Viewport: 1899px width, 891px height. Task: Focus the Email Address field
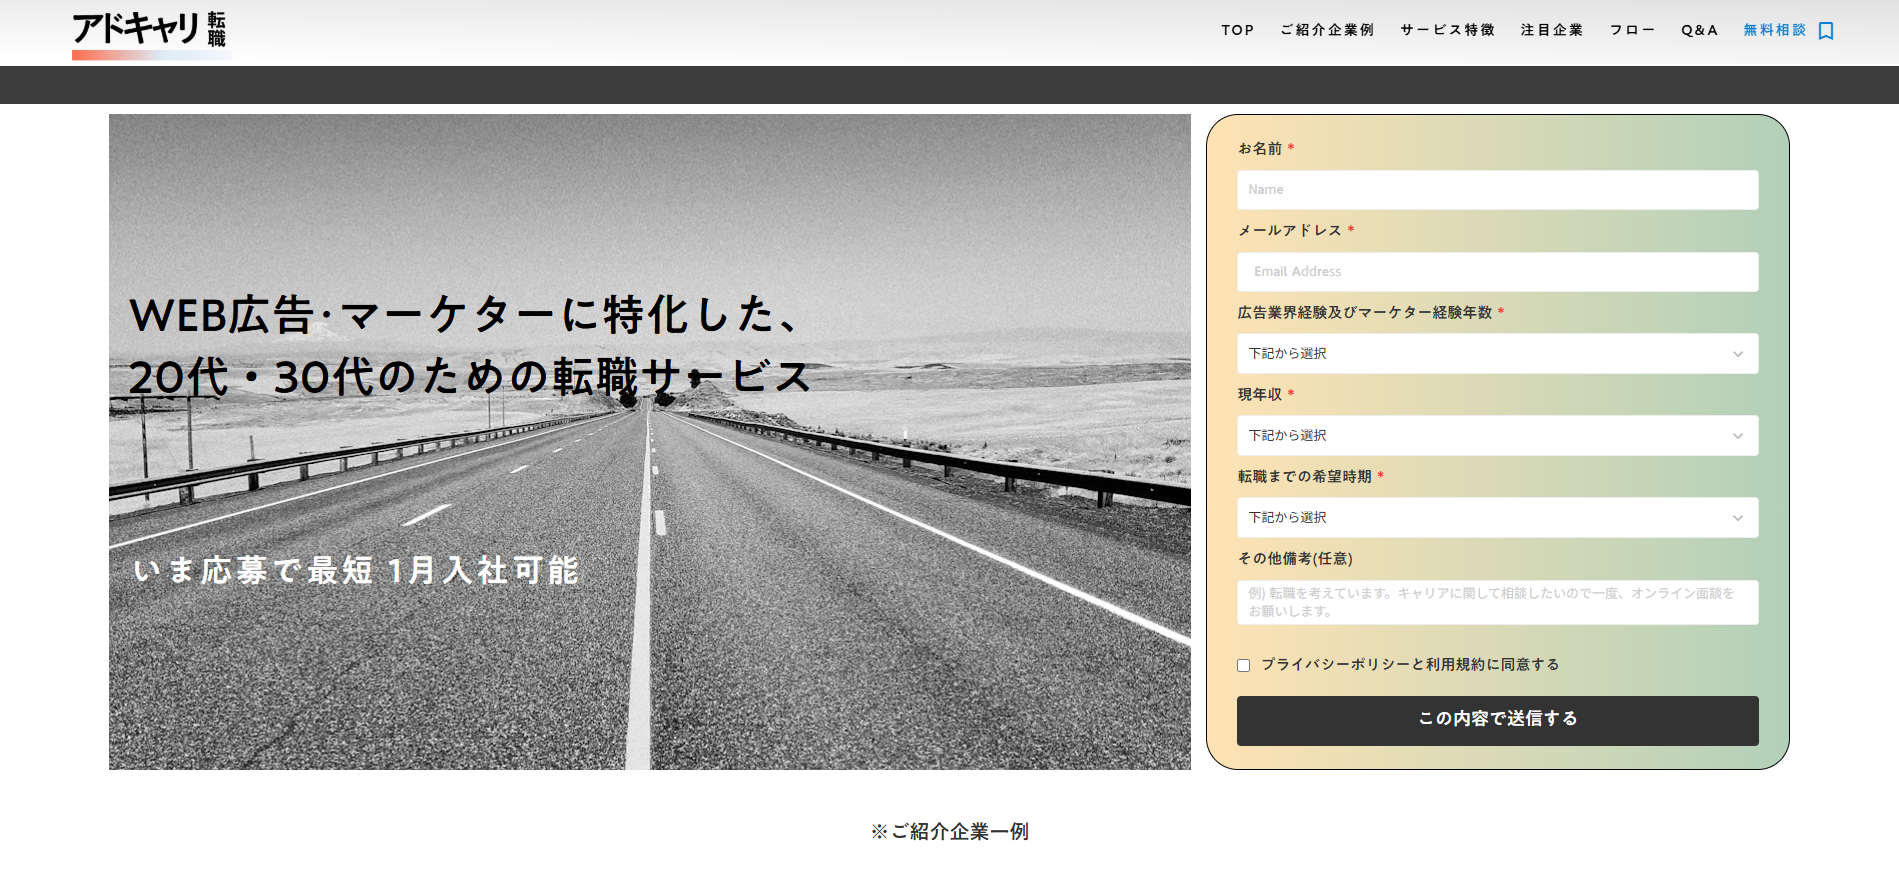1497,272
